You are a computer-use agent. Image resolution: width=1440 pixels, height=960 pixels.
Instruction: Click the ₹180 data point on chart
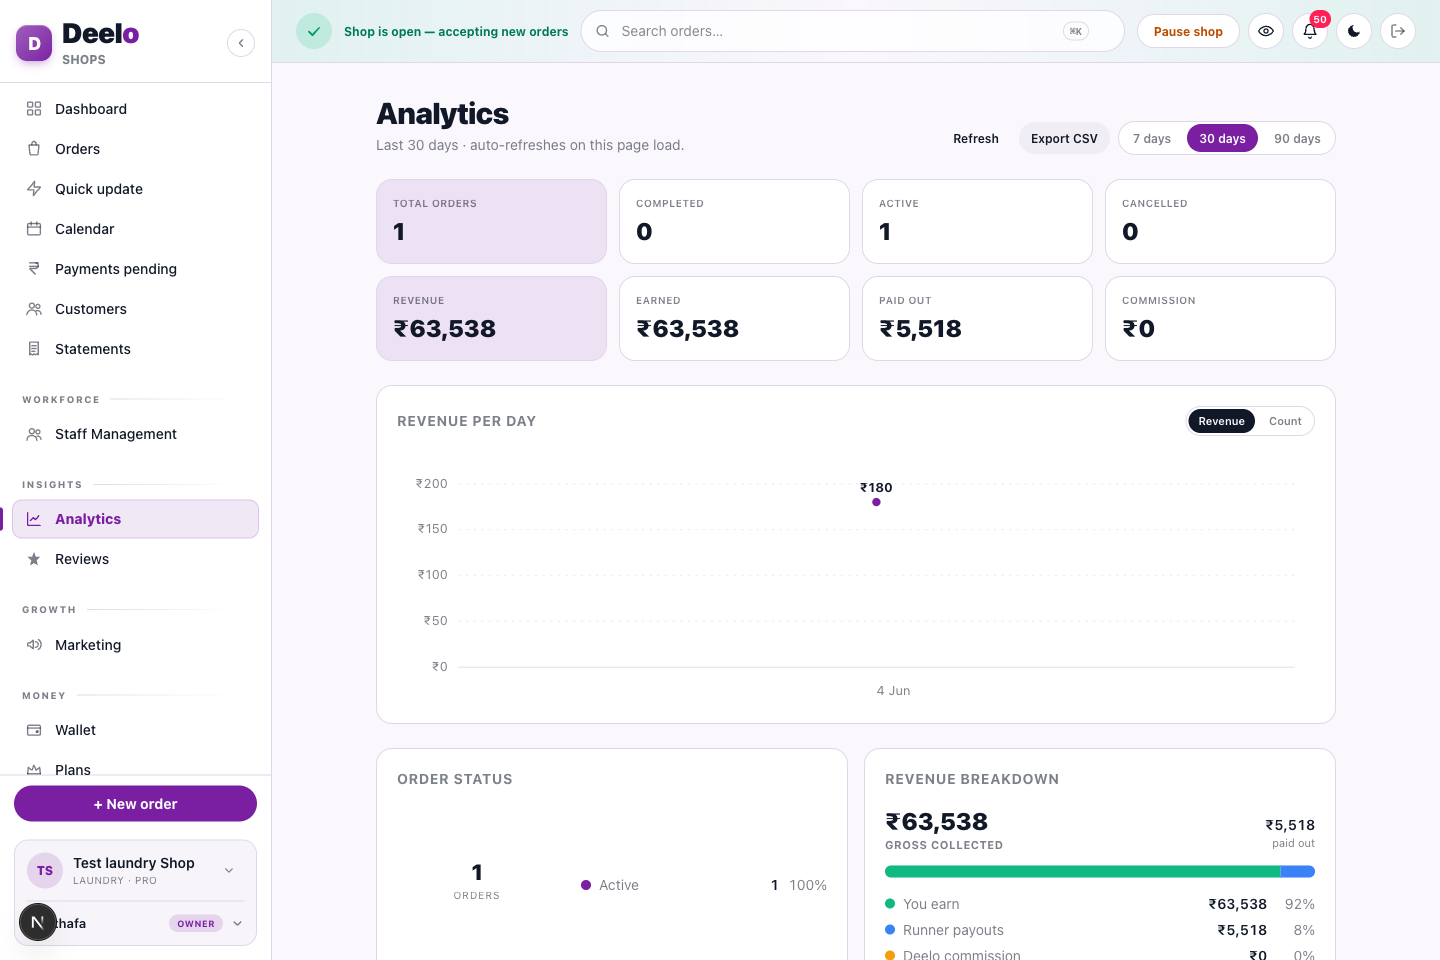coord(876,502)
